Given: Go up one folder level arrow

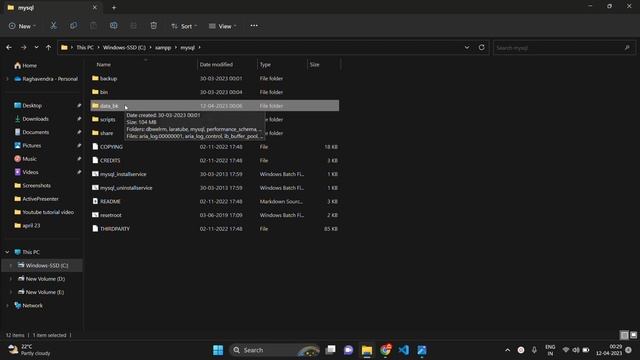Looking at the screenshot, I should [x=49, y=48].
